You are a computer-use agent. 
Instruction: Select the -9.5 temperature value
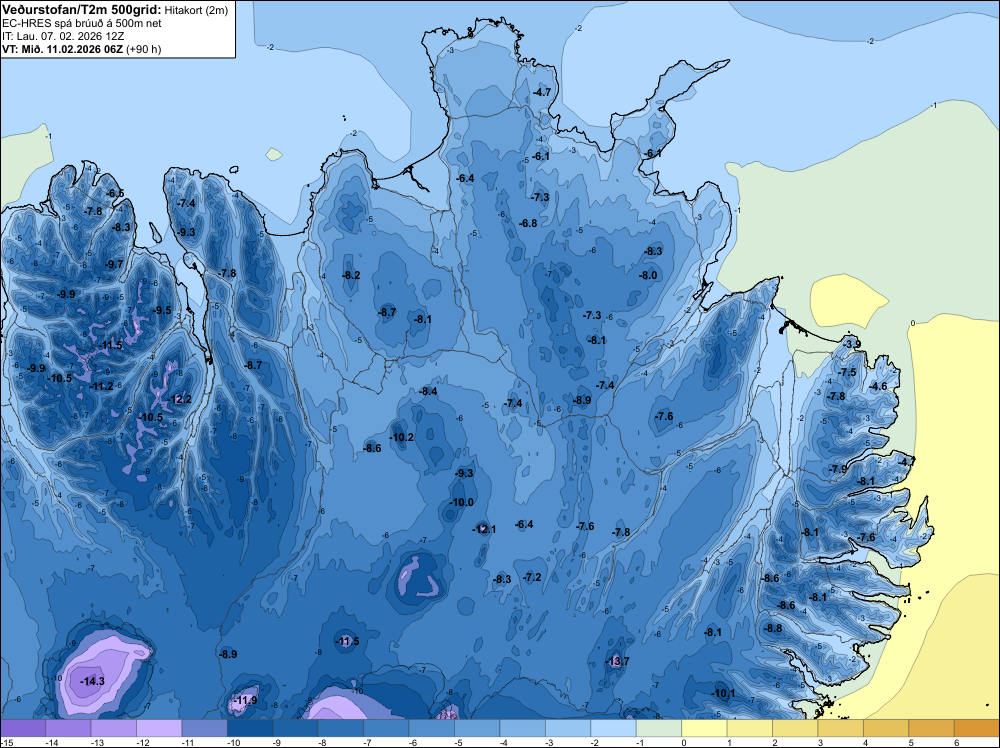coord(163,311)
